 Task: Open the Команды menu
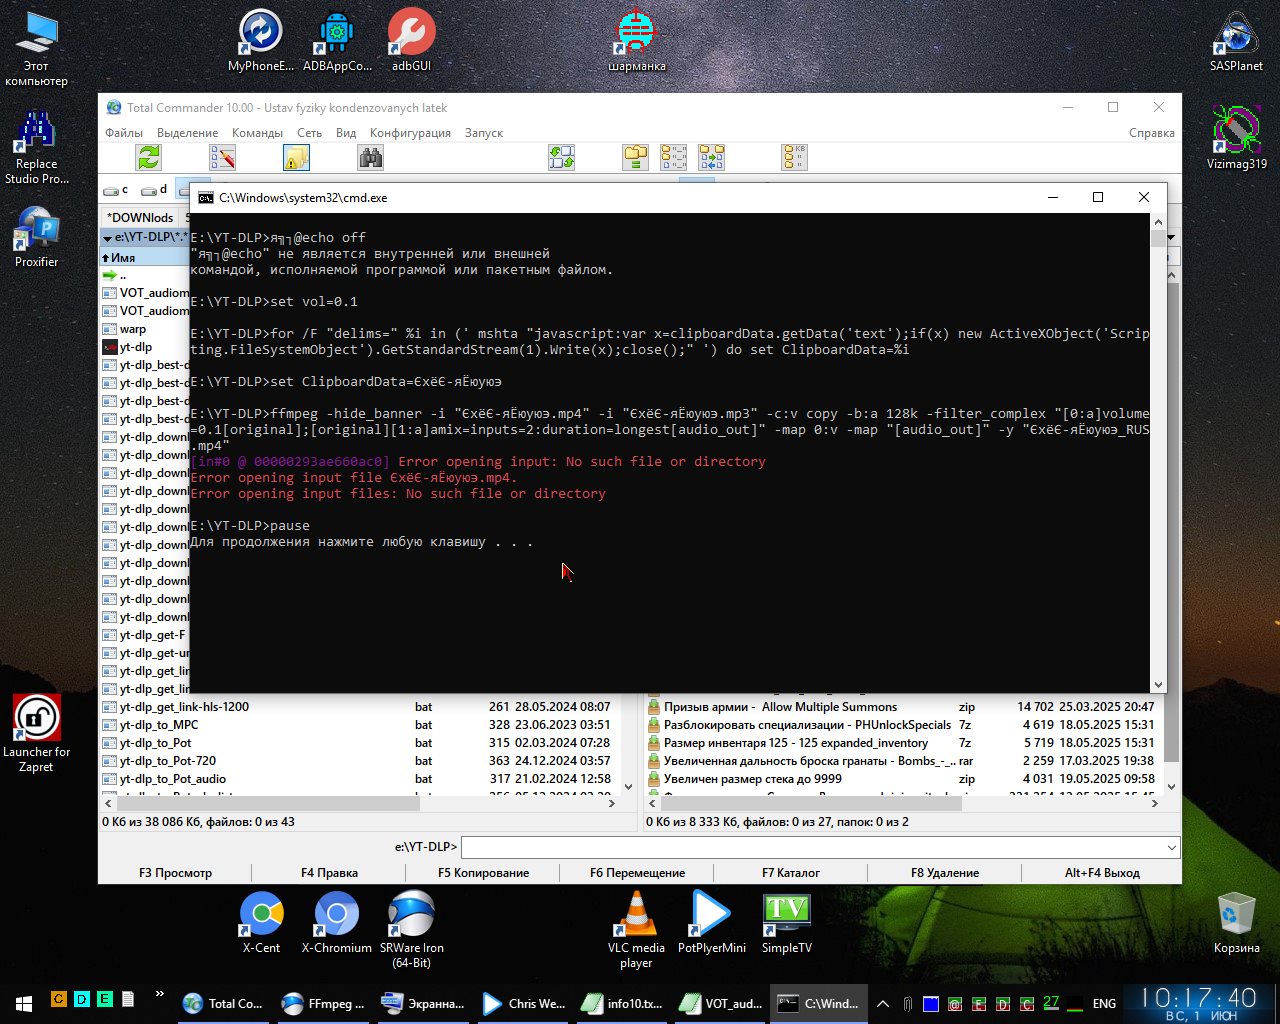point(257,133)
